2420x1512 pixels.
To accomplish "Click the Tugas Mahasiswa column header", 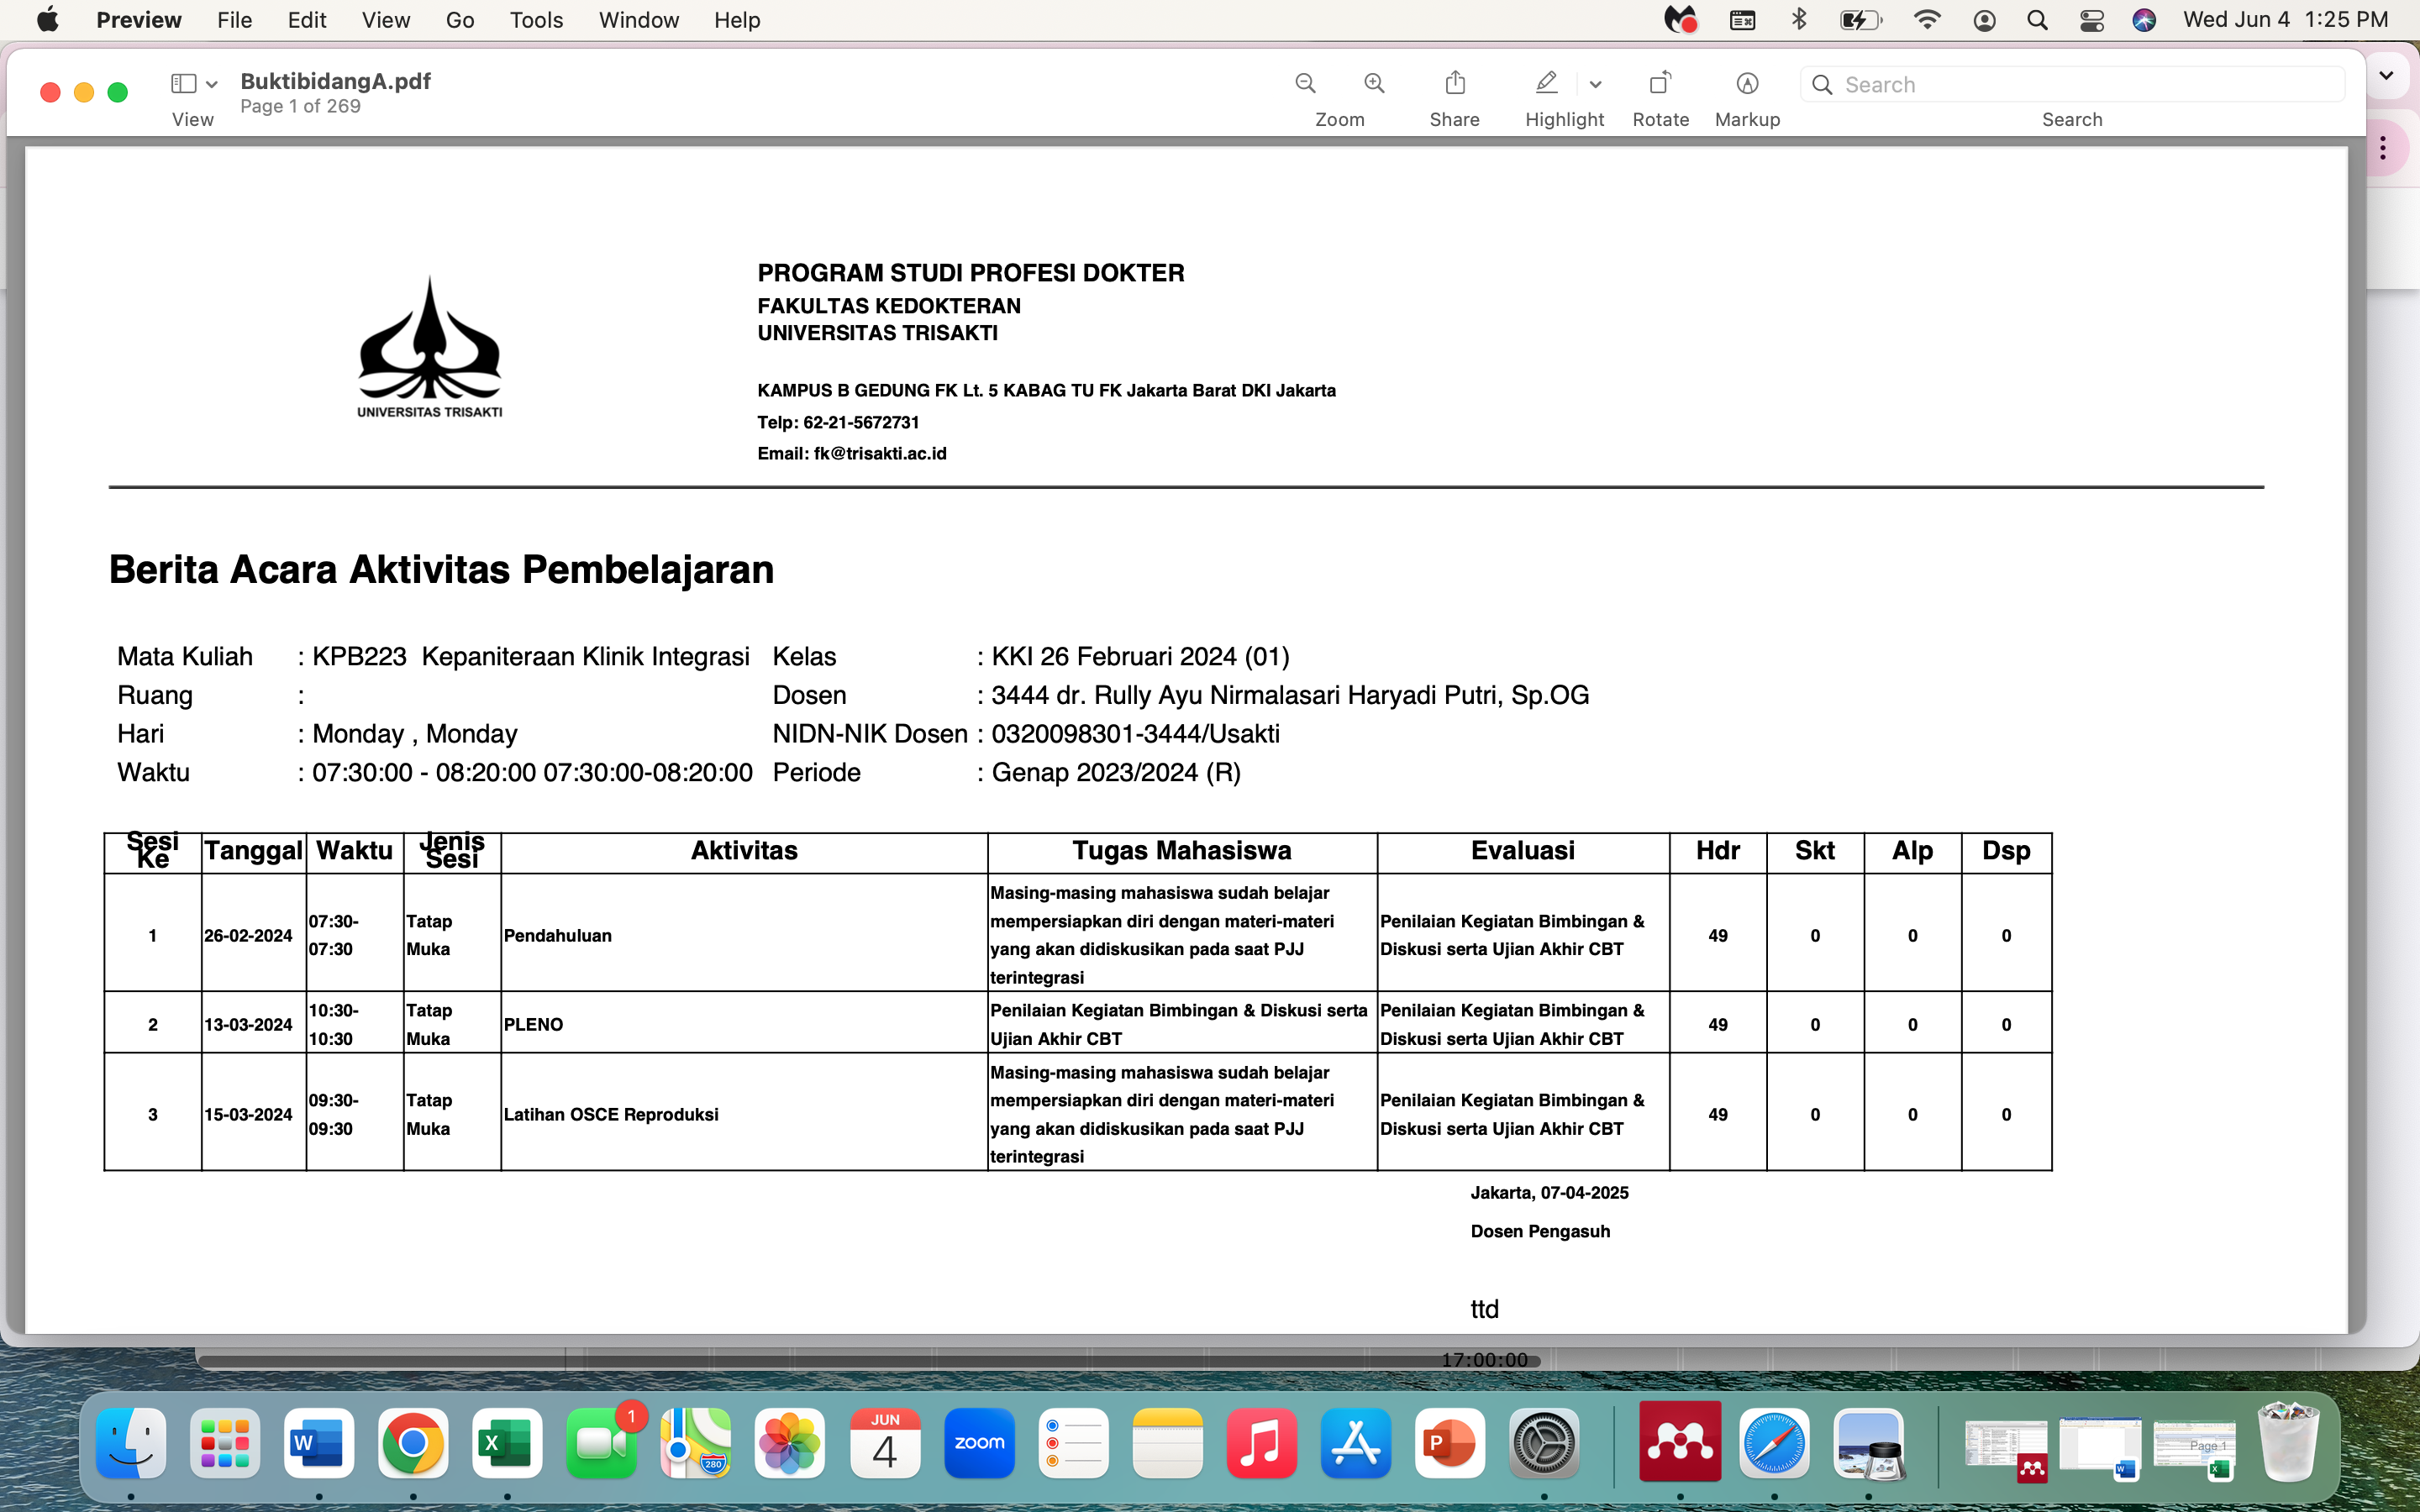I will tap(1182, 851).
